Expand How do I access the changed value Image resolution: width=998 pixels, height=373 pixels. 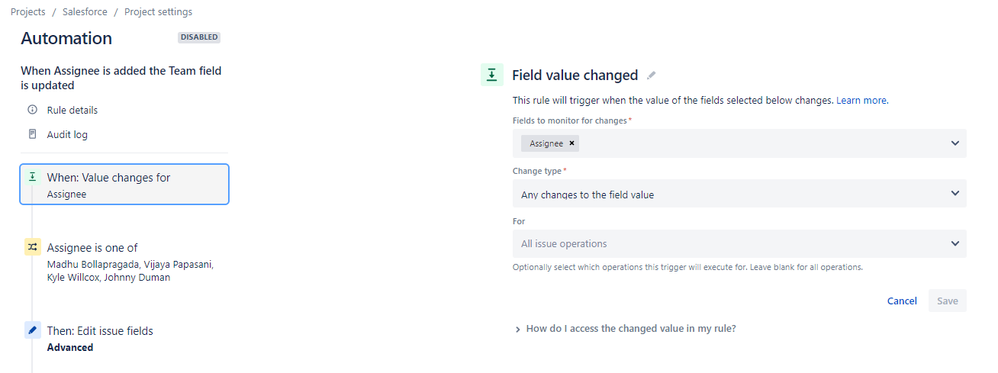pyautogui.click(x=626, y=329)
